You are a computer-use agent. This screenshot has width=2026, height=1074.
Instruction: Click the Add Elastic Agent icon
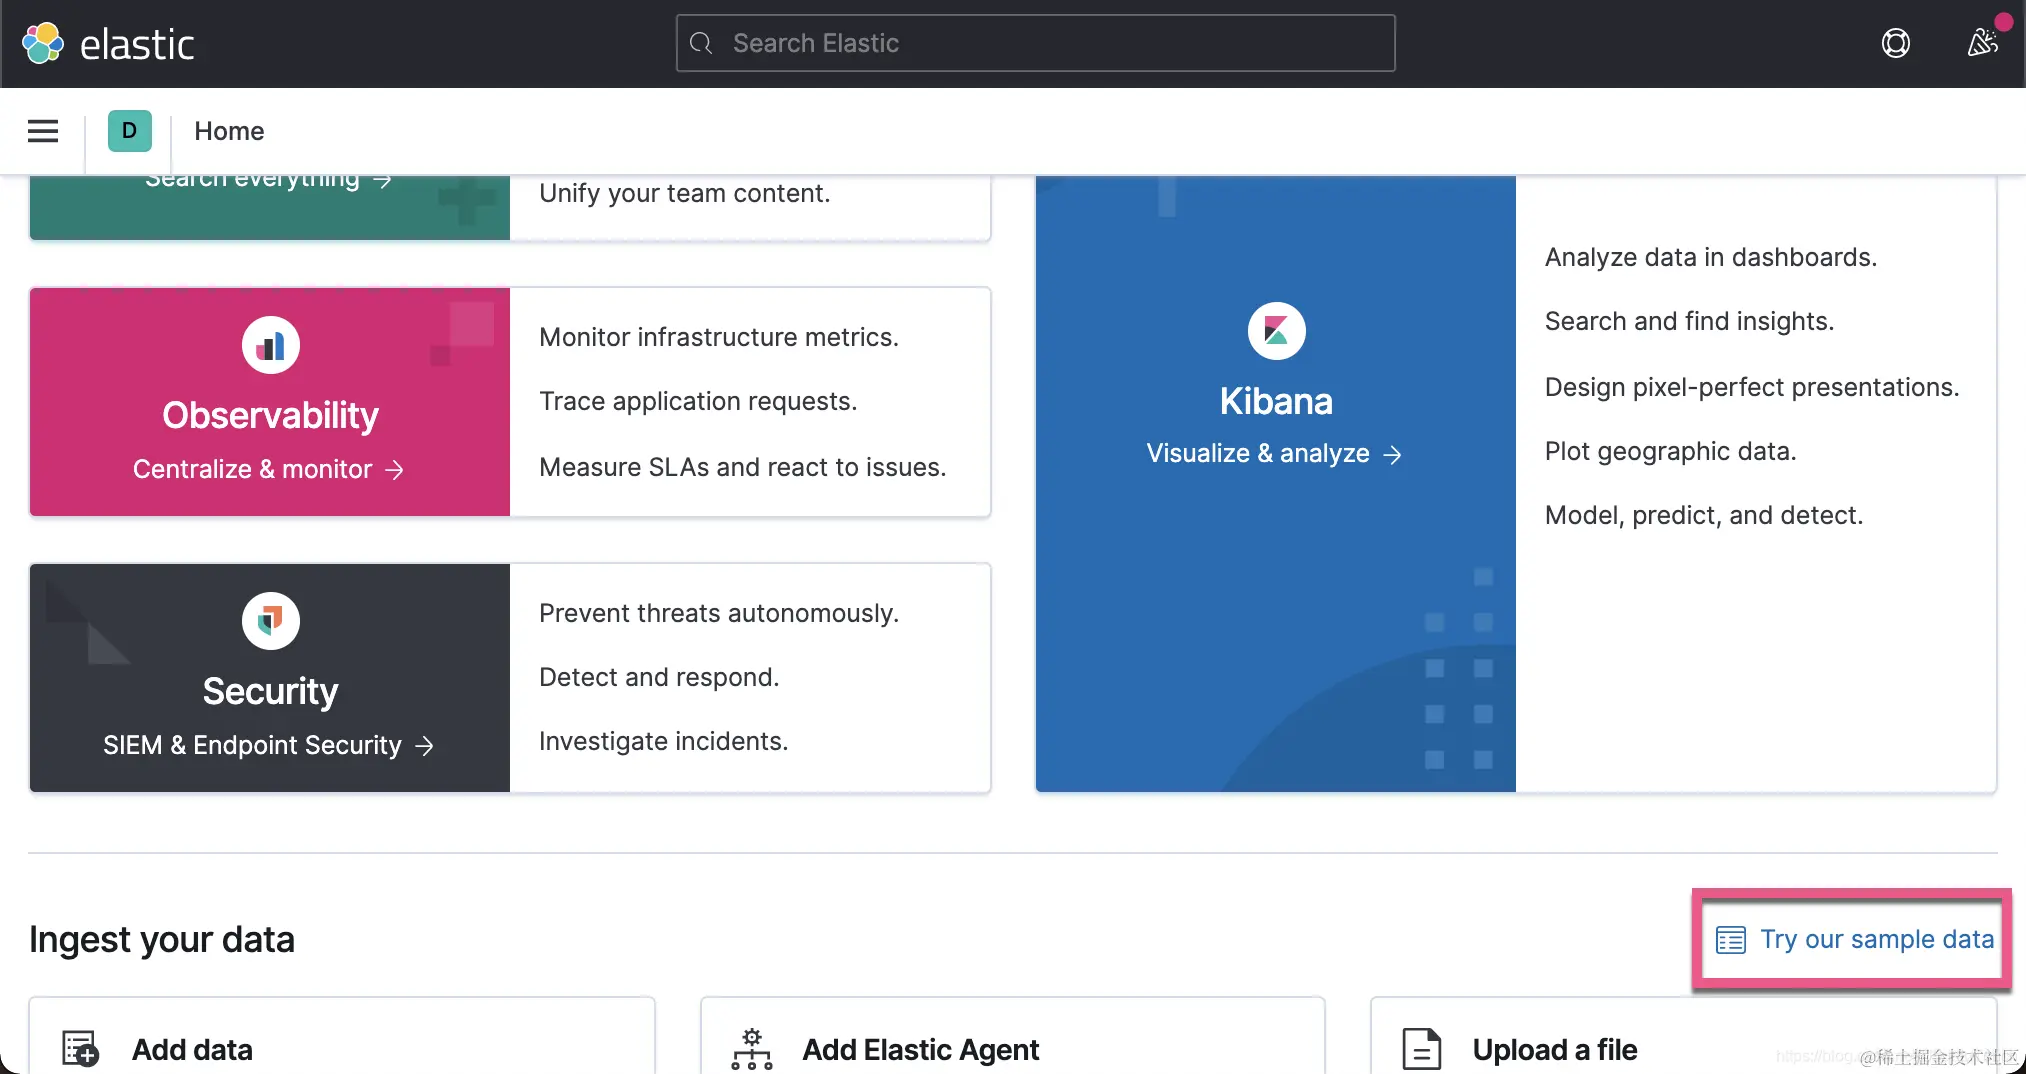(x=752, y=1049)
